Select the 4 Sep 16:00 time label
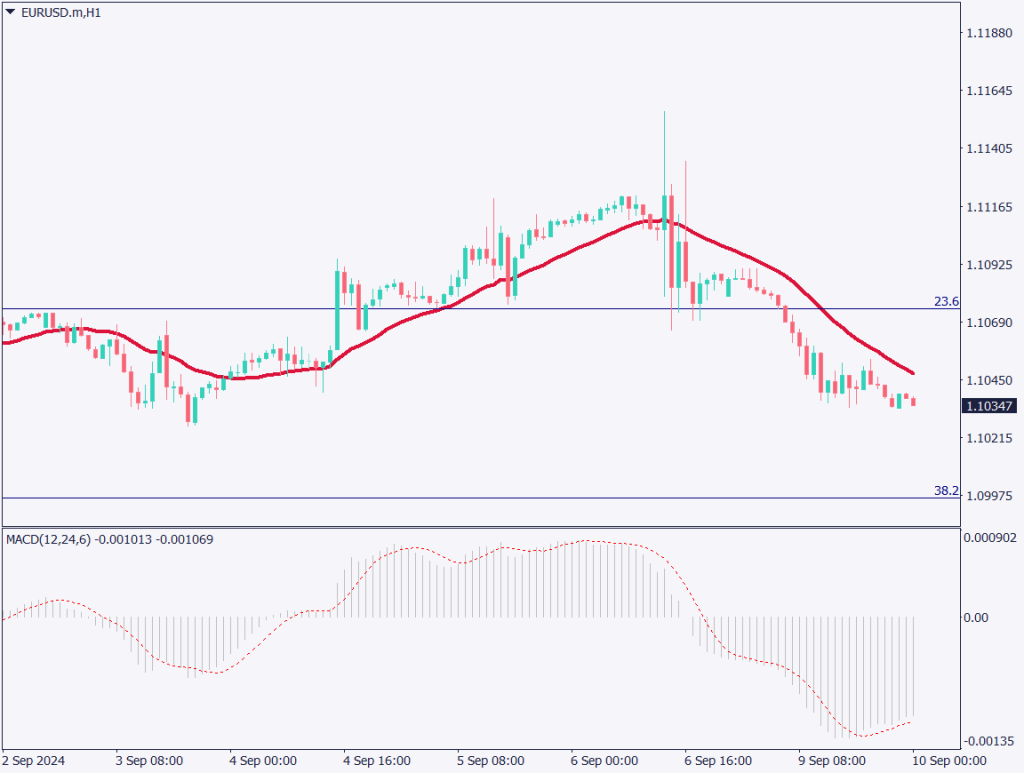1024x773 pixels. (376, 761)
